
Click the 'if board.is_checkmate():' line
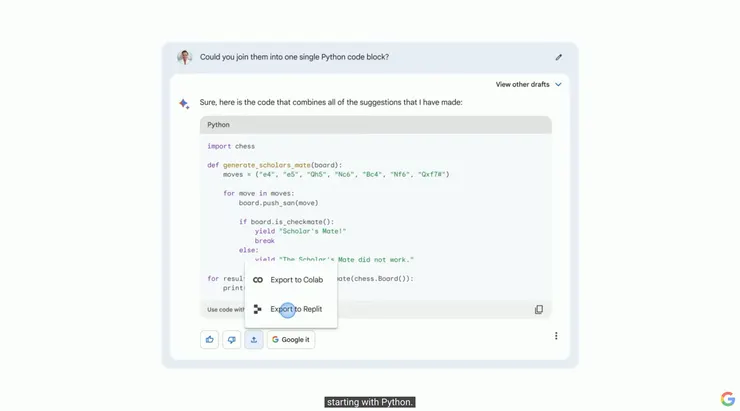[x=286, y=222]
